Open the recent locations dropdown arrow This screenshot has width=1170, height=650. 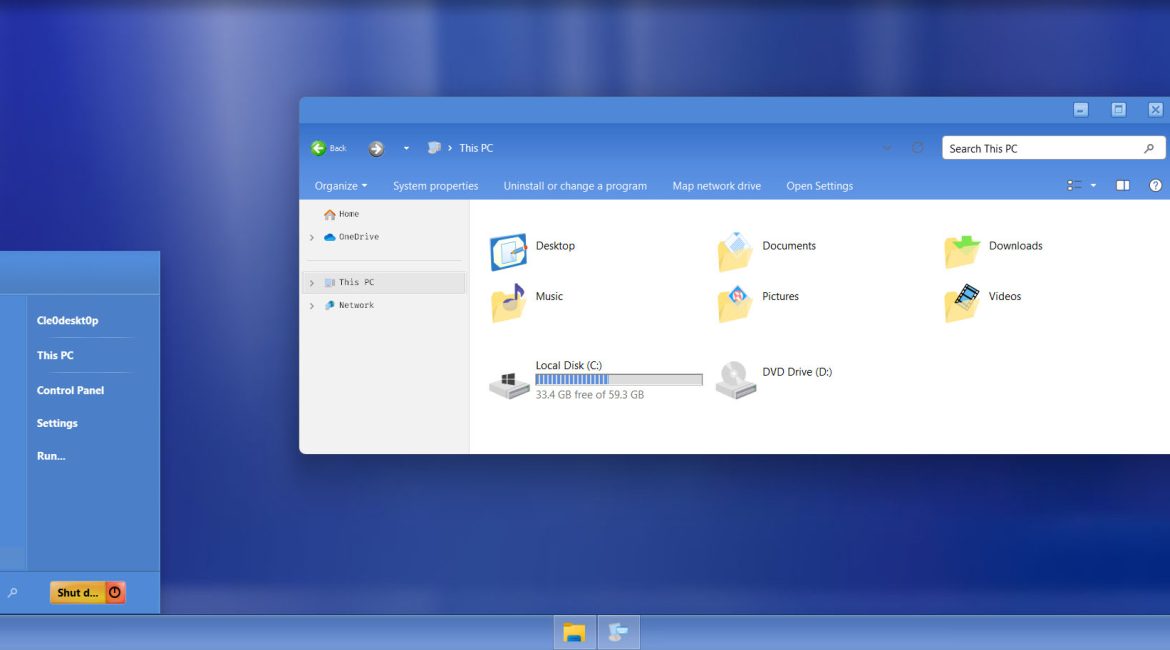tap(406, 148)
